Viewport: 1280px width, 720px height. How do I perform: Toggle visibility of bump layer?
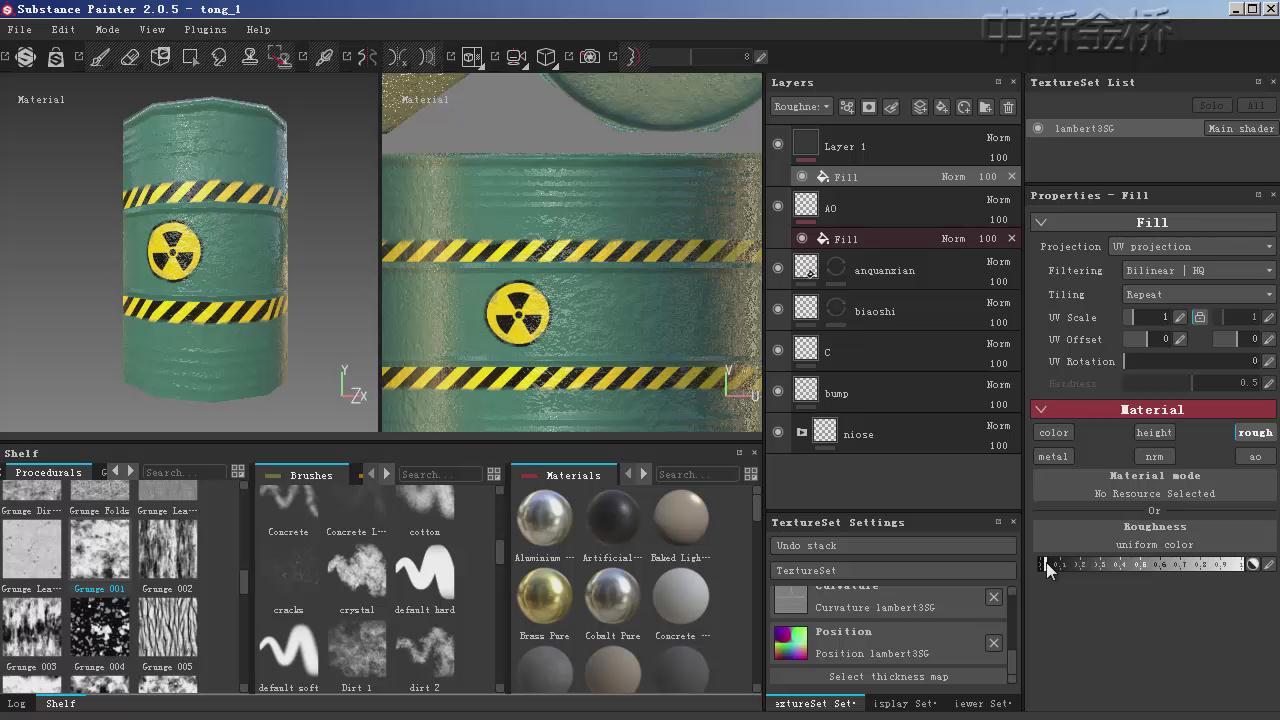[x=778, y=391]
